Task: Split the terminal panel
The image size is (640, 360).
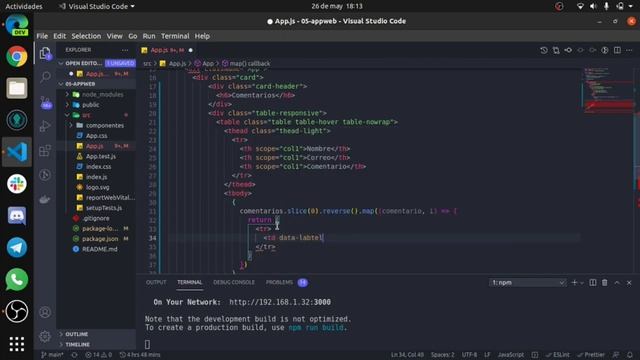Action: [x=593, y=282]
